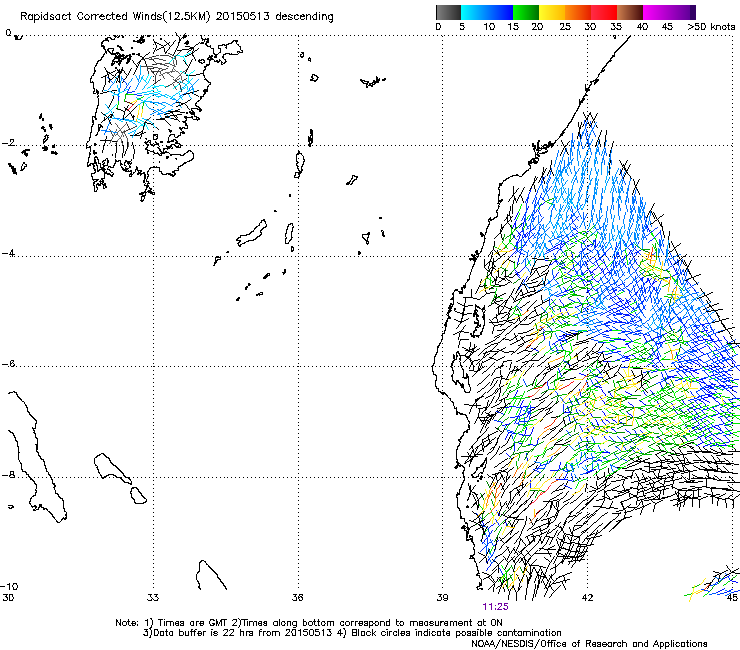
Task: Click the 'NOAA/NESDIS/Office of Research and Applications' credit
Action: click(x=589, y=644)
